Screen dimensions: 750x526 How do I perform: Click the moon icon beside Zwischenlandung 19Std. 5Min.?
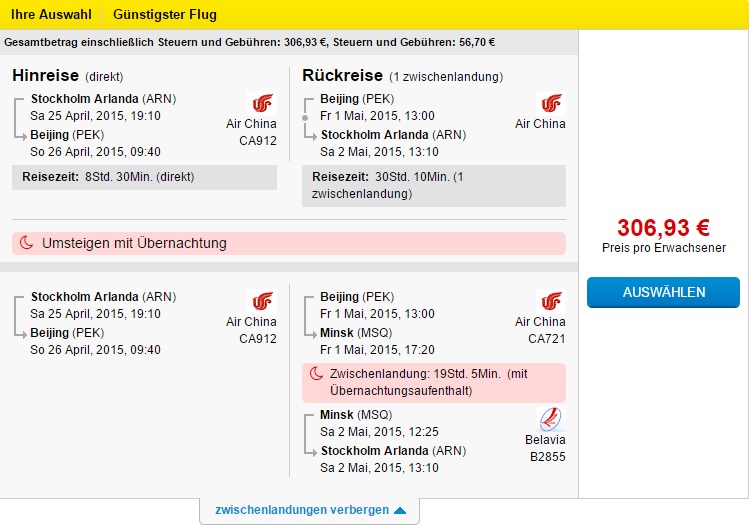pyautogui.click(x=316, y=373)
